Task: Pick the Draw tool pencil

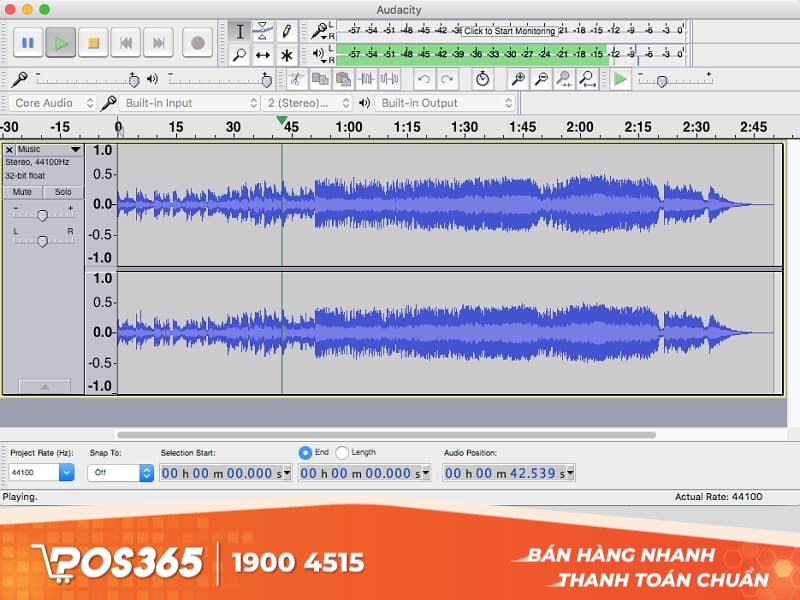Action: coord(284,31)
